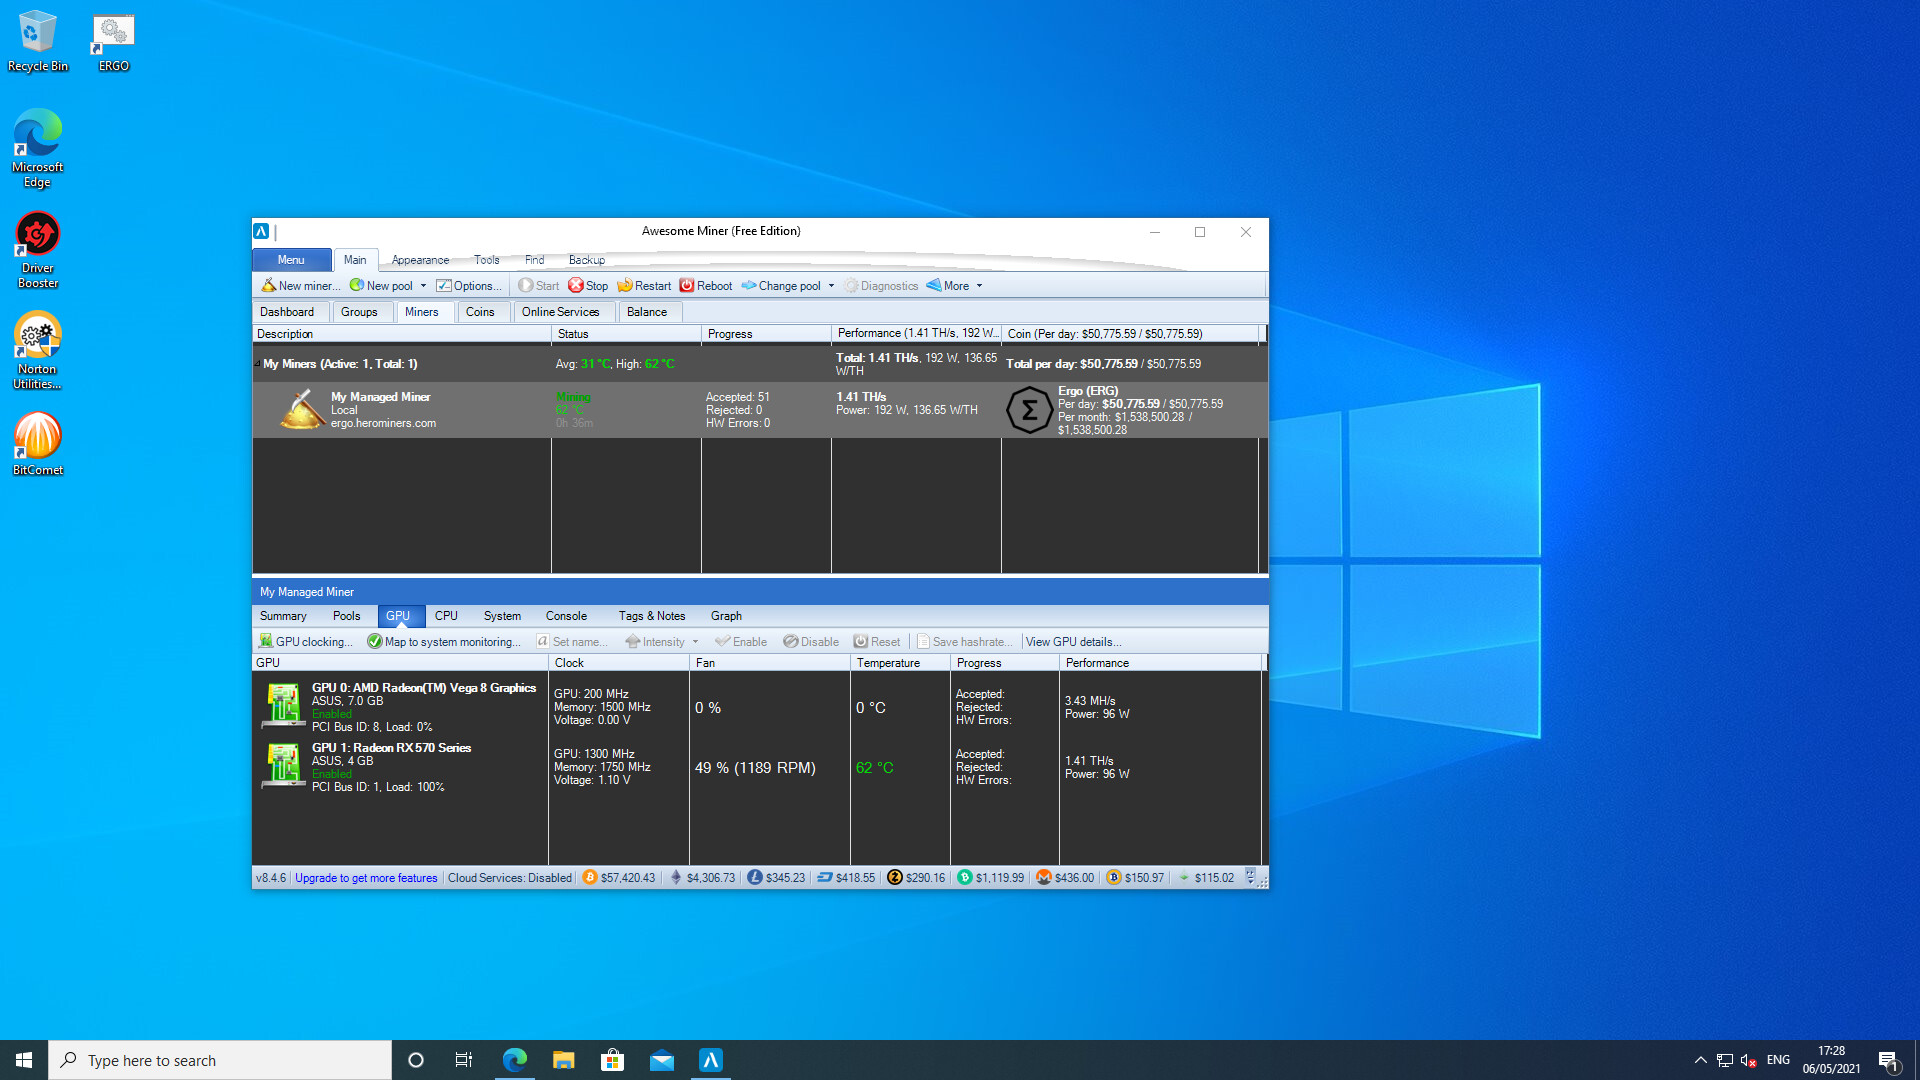Switch to the Console detail tab
Image resolution: width=1920 pixels, height=1080 pixels.
pyautogui.click(x=566, y=616)
